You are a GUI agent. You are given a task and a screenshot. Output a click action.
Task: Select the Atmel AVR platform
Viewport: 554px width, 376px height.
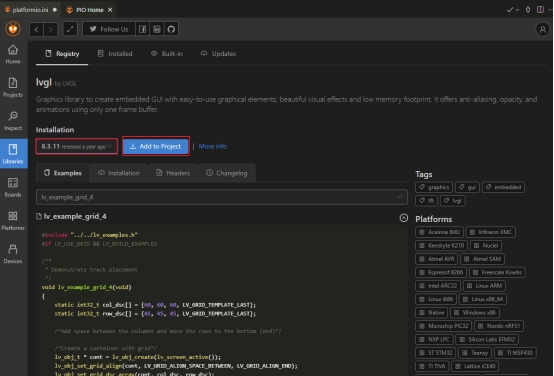(x=437, y=259)
